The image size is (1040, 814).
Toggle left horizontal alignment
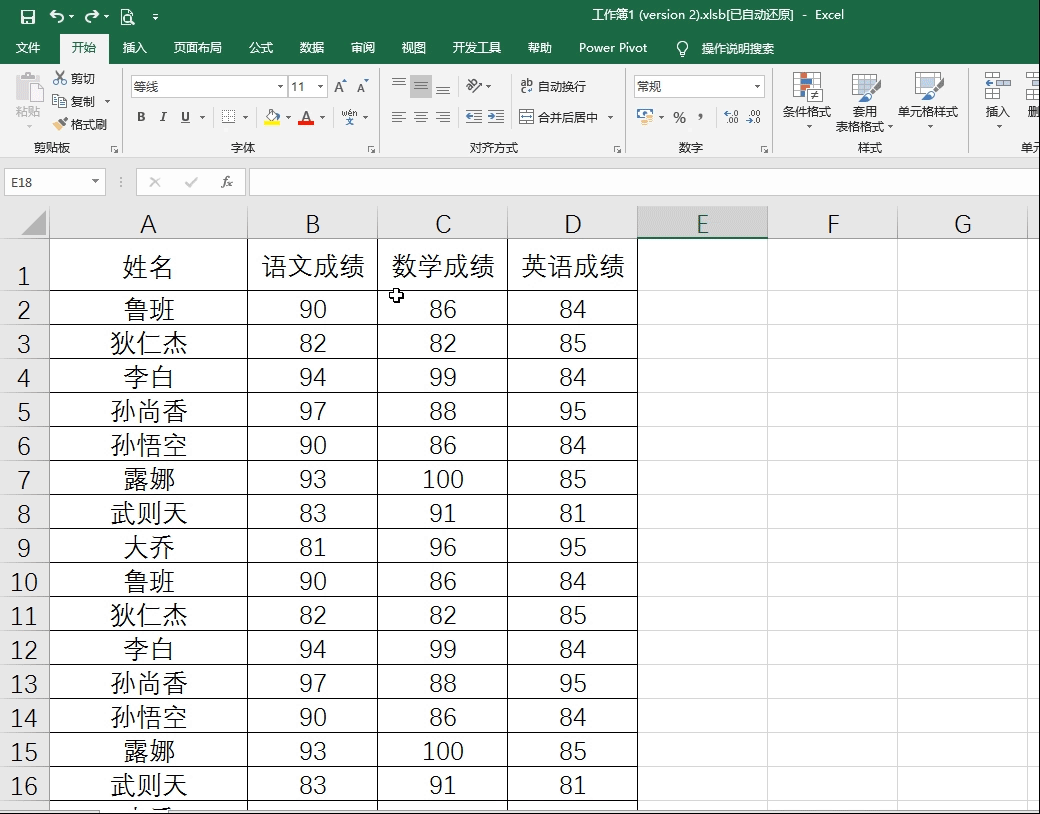399,117
